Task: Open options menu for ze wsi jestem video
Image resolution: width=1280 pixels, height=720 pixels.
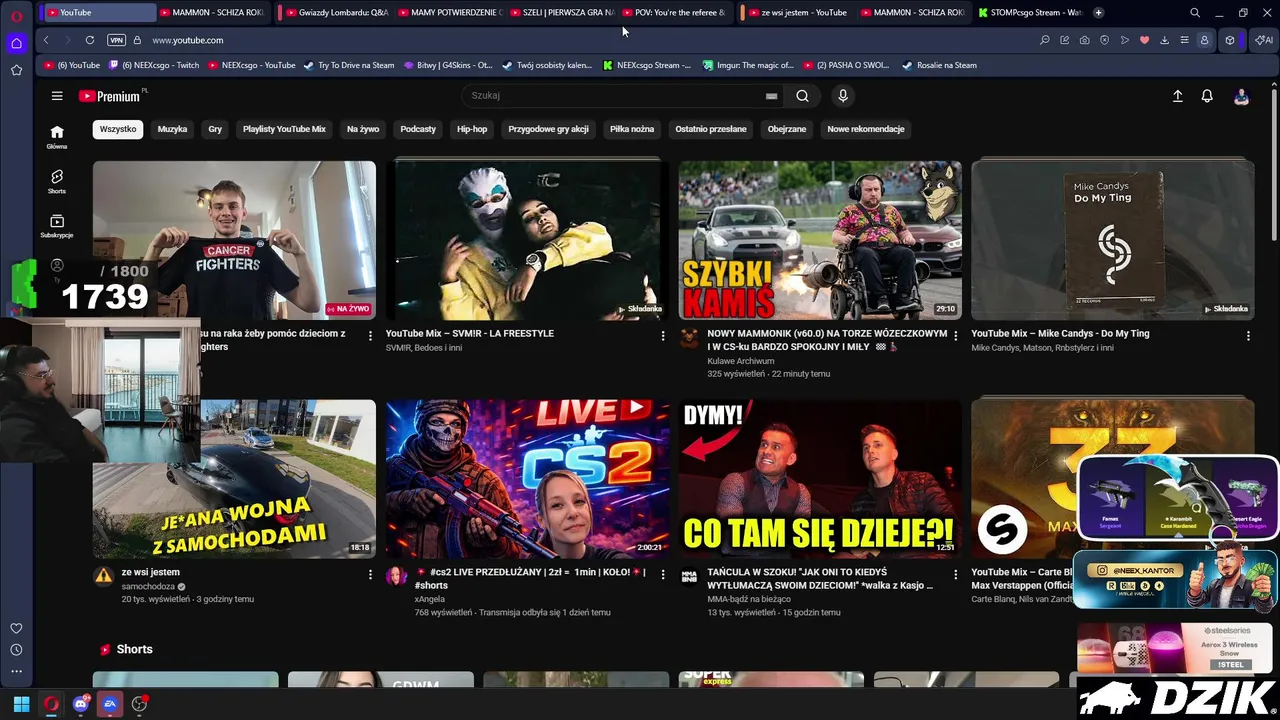Action: pos(370,575)
